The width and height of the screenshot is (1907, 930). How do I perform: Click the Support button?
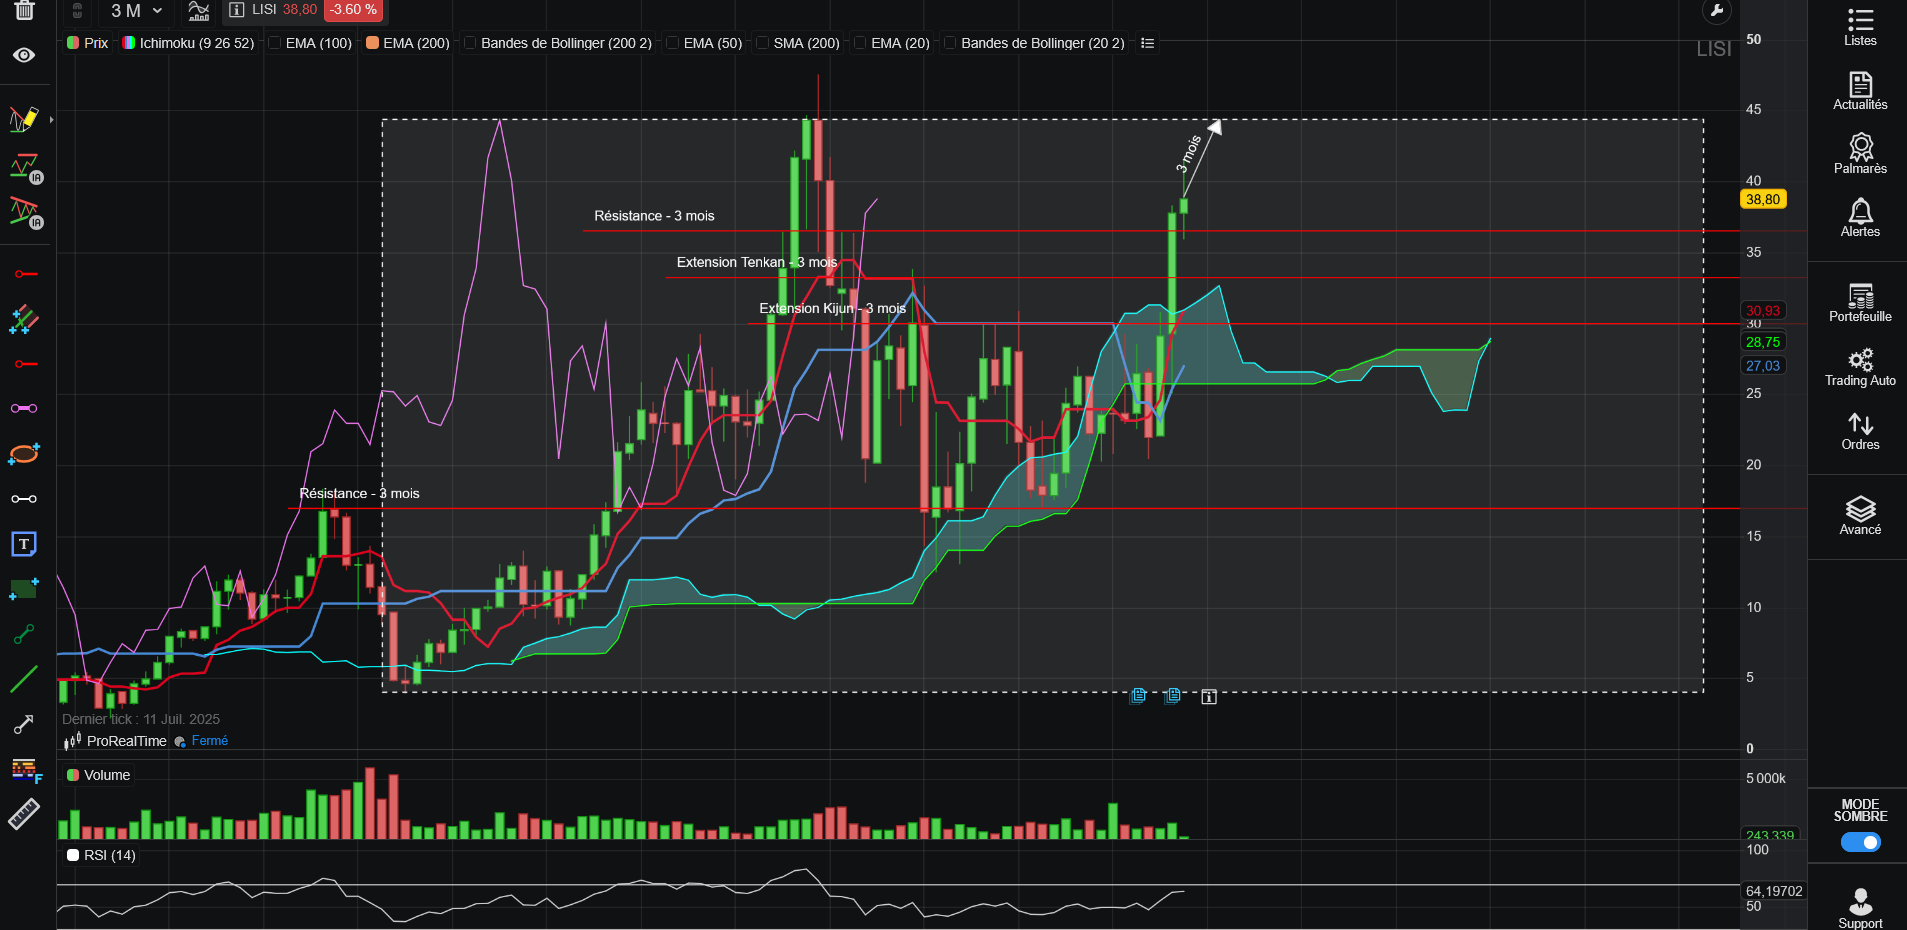pos(1860,908)
